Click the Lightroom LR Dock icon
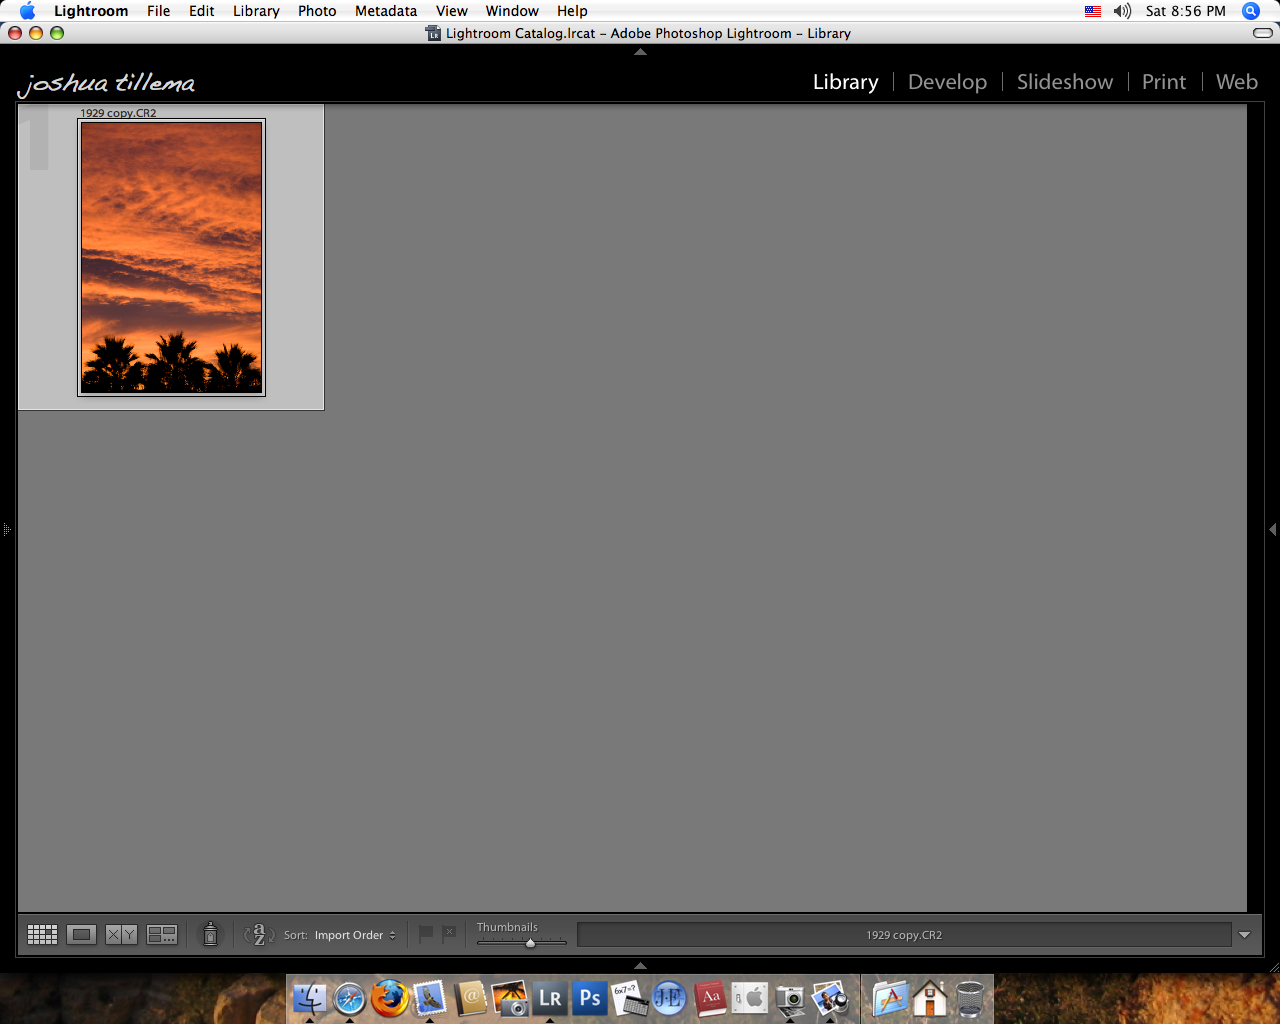The height and width of the screenshot is (1024, 1280). [550, 998]
